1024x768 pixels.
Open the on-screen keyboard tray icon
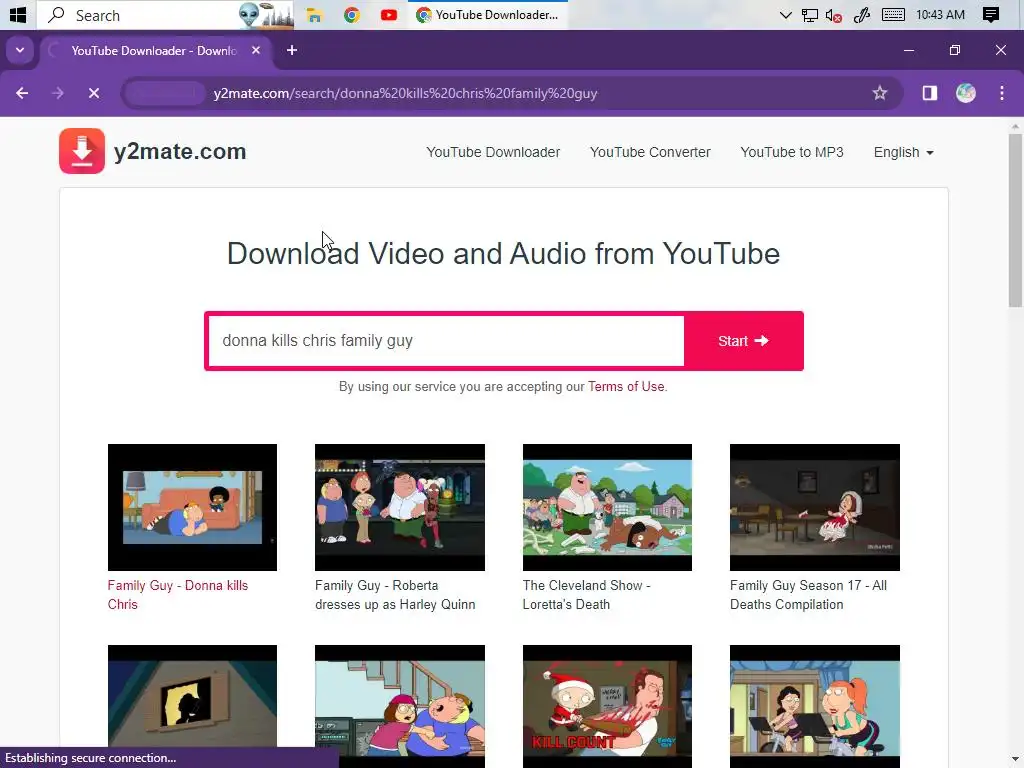pos(893,15)
